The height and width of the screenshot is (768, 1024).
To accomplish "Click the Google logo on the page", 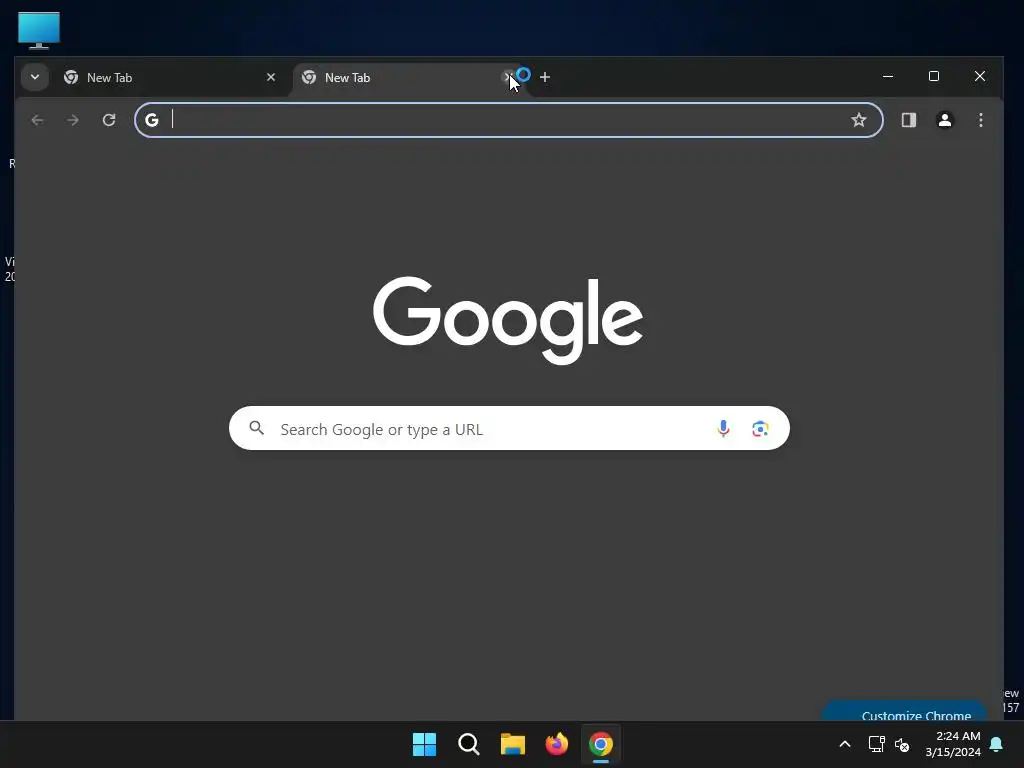I will [508, 320].
